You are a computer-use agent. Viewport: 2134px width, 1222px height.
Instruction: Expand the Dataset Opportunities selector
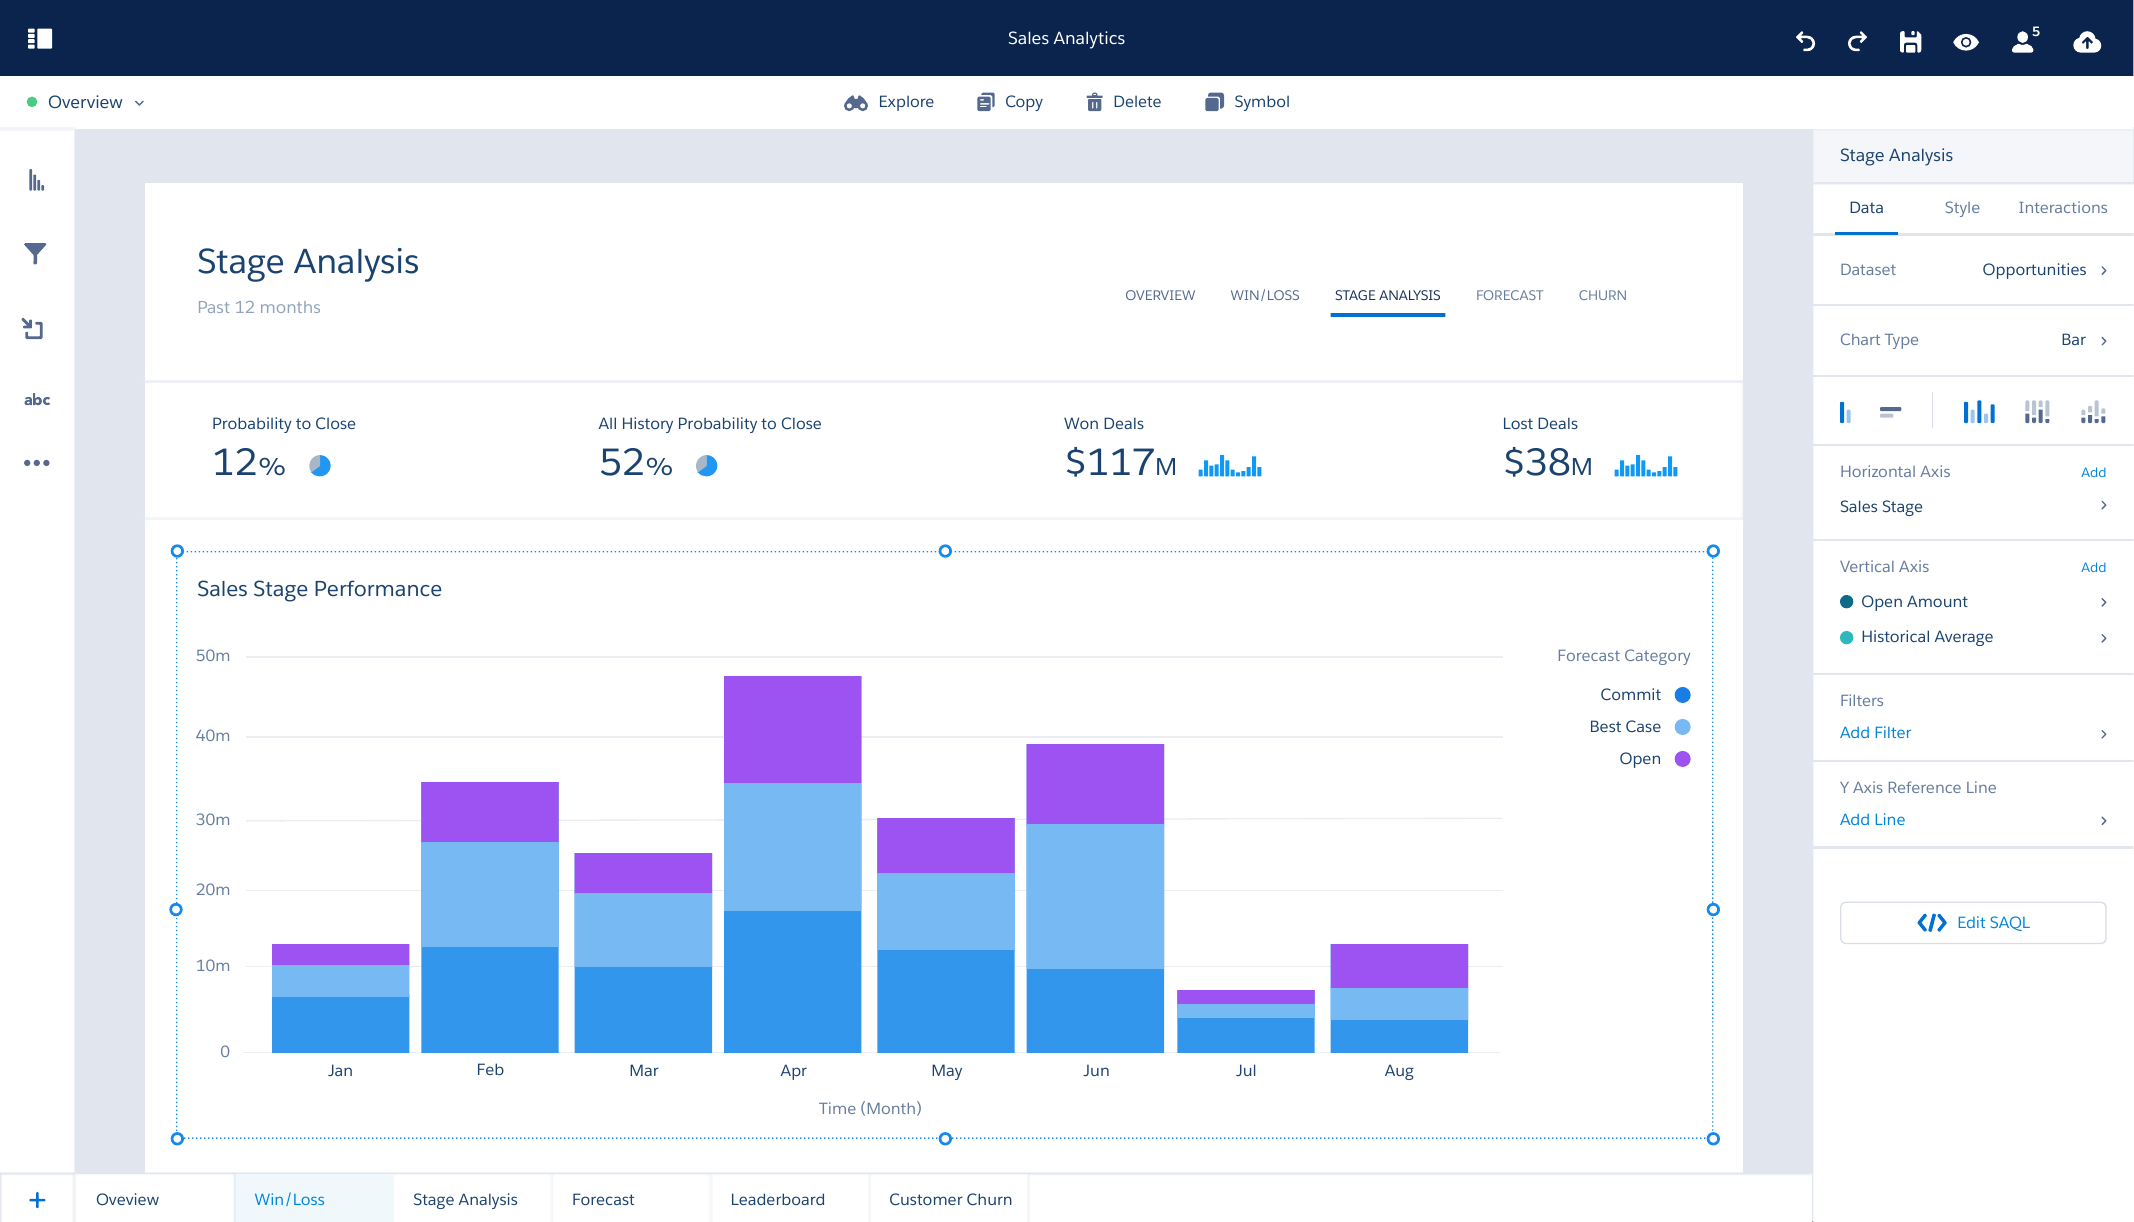[x=1973, y=270]
